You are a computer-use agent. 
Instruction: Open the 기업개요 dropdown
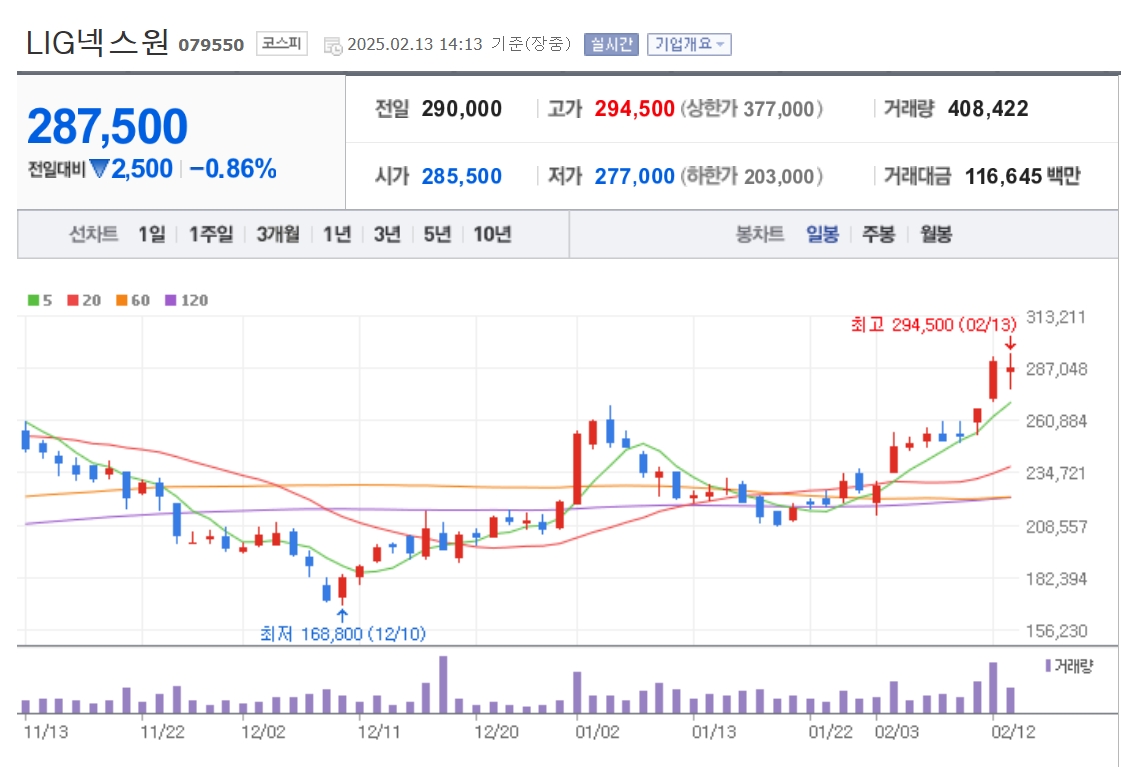[689, 44]
